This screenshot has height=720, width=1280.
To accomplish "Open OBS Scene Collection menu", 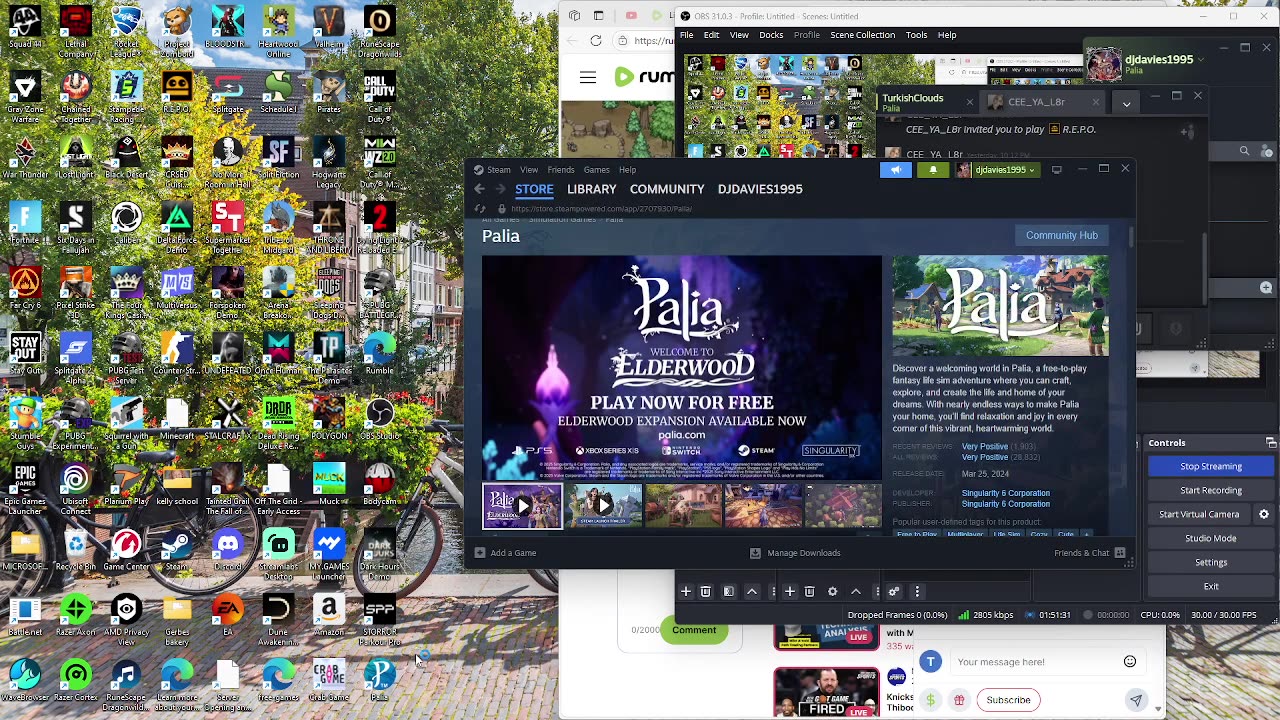I will point(862,35).
